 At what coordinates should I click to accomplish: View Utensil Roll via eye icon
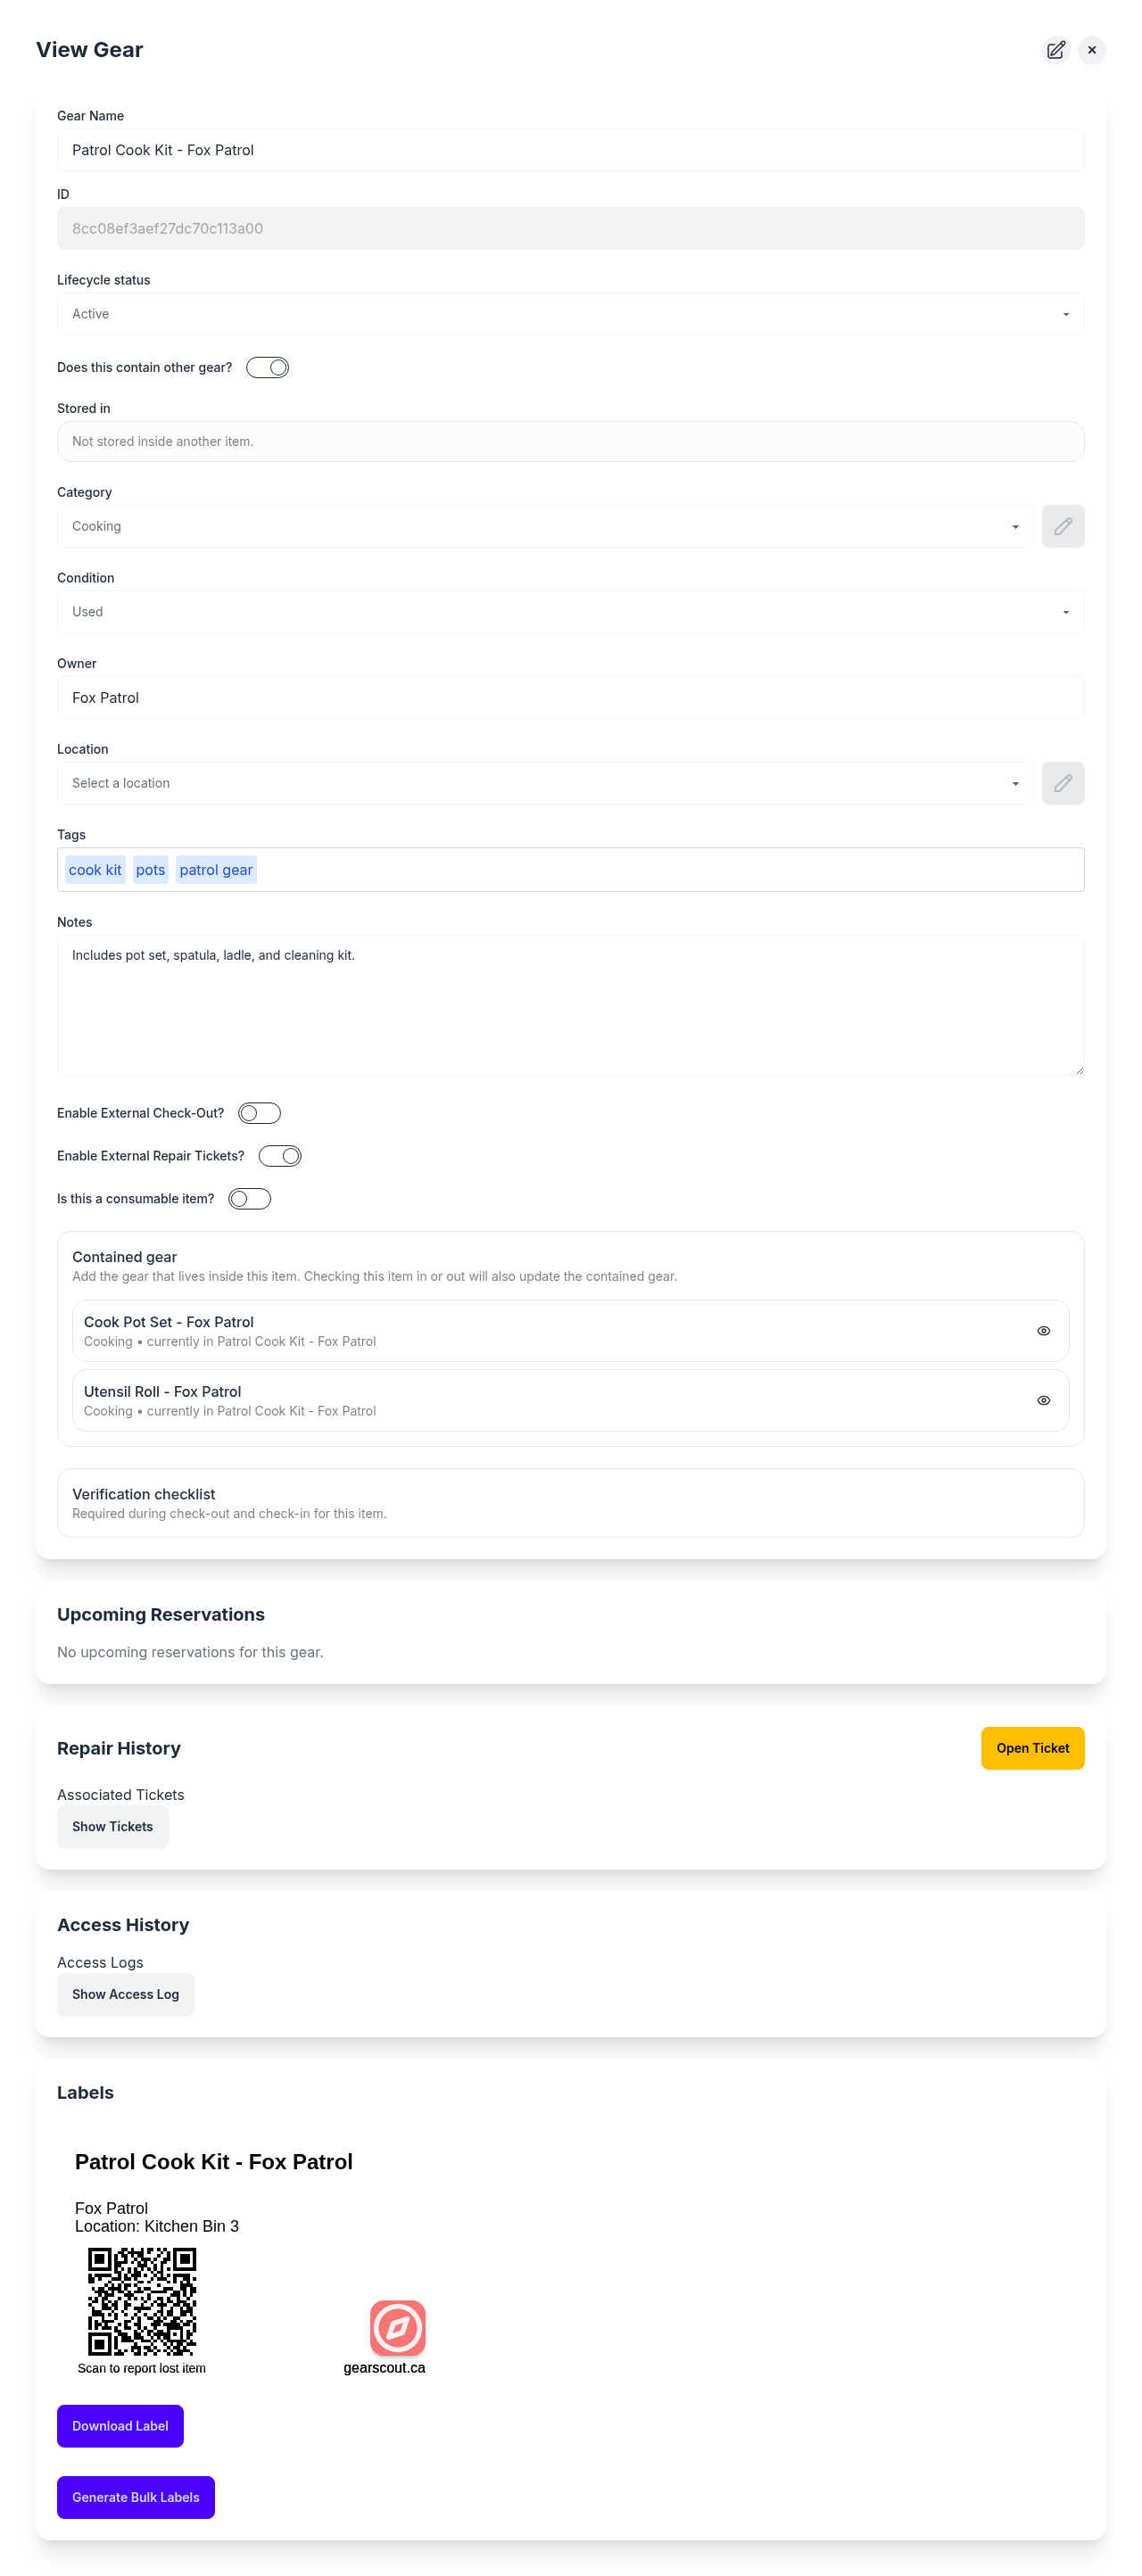pyautogui.click(x=1043, y=1400)
